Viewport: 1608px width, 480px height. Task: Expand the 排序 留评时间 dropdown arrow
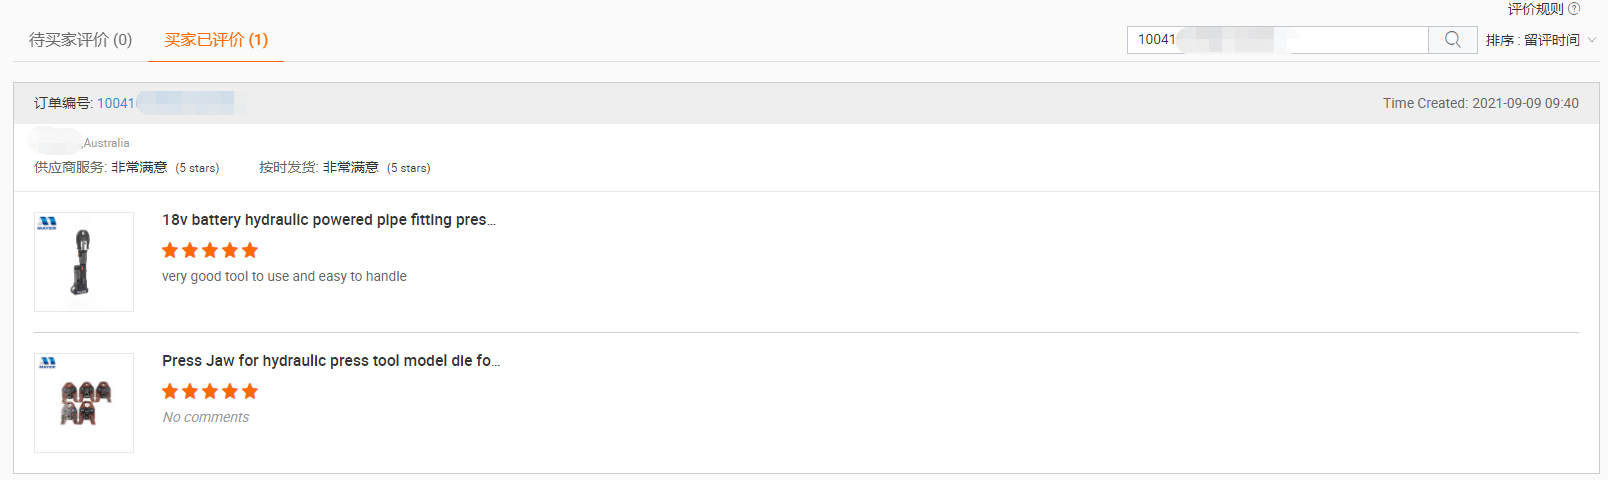1592,40
